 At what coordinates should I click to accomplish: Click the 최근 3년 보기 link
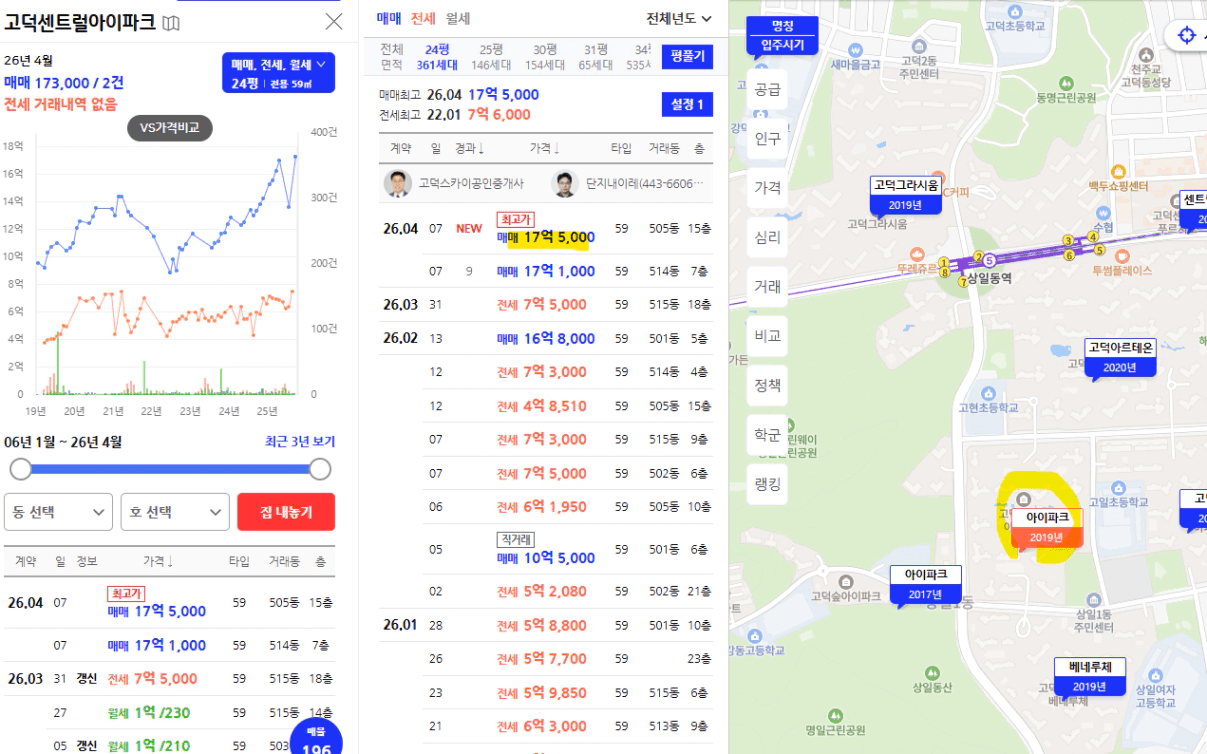pyautogui.click(x=300, y=442)
